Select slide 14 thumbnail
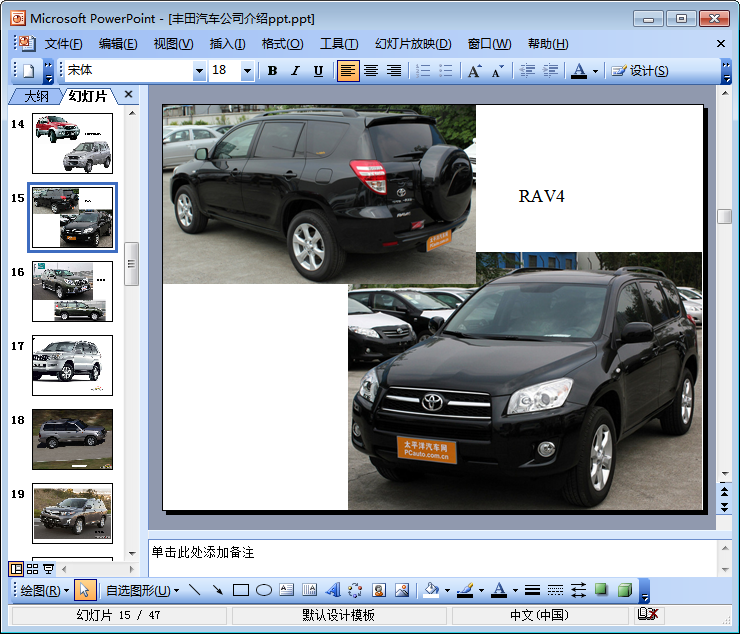Viewport: 740px width, 634px height. click(72, 143)
